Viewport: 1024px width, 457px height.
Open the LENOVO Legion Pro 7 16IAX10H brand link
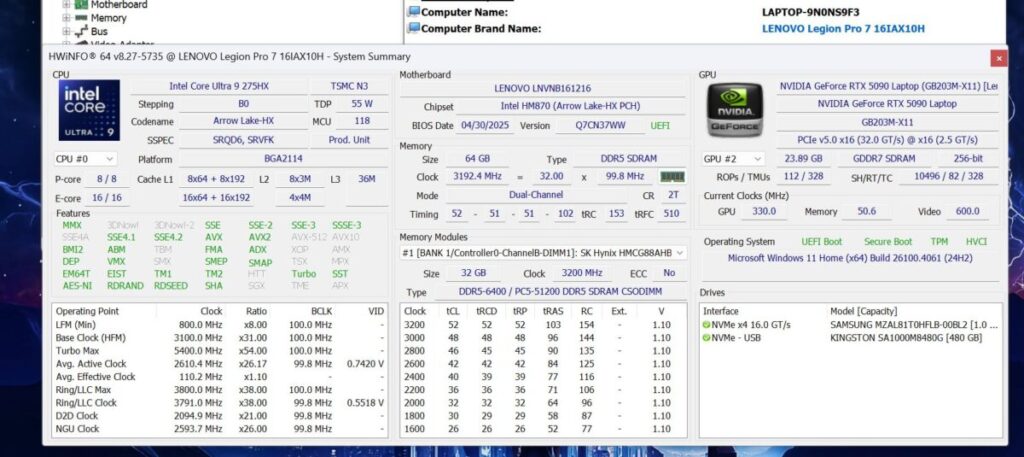[843, 29]
